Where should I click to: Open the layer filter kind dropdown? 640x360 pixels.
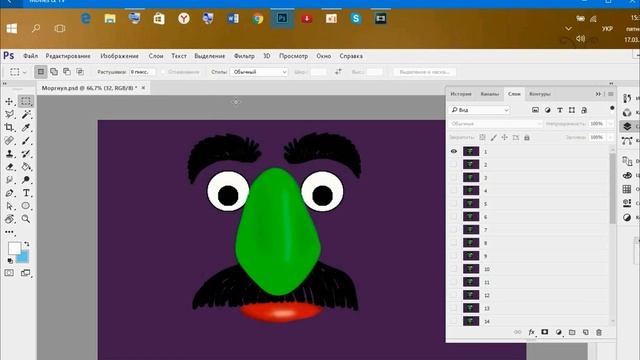coord(479,110)
